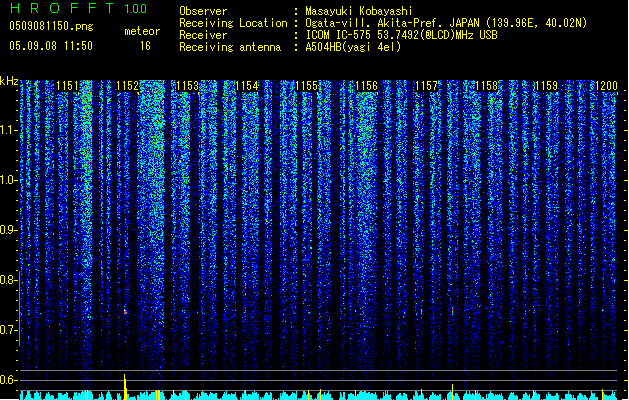629x400 pixels.
Task: Select the file name 0509081150.png
Action: coord(51,26)
